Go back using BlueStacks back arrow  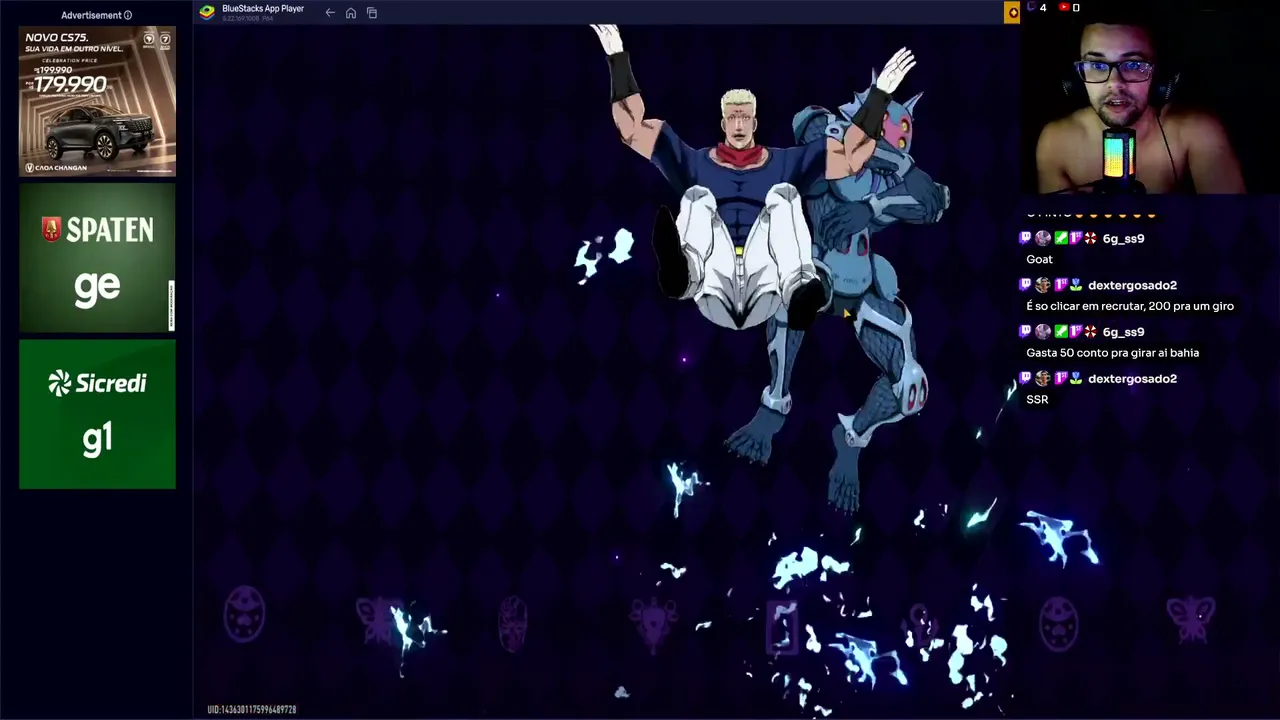[x=330, y=12]
